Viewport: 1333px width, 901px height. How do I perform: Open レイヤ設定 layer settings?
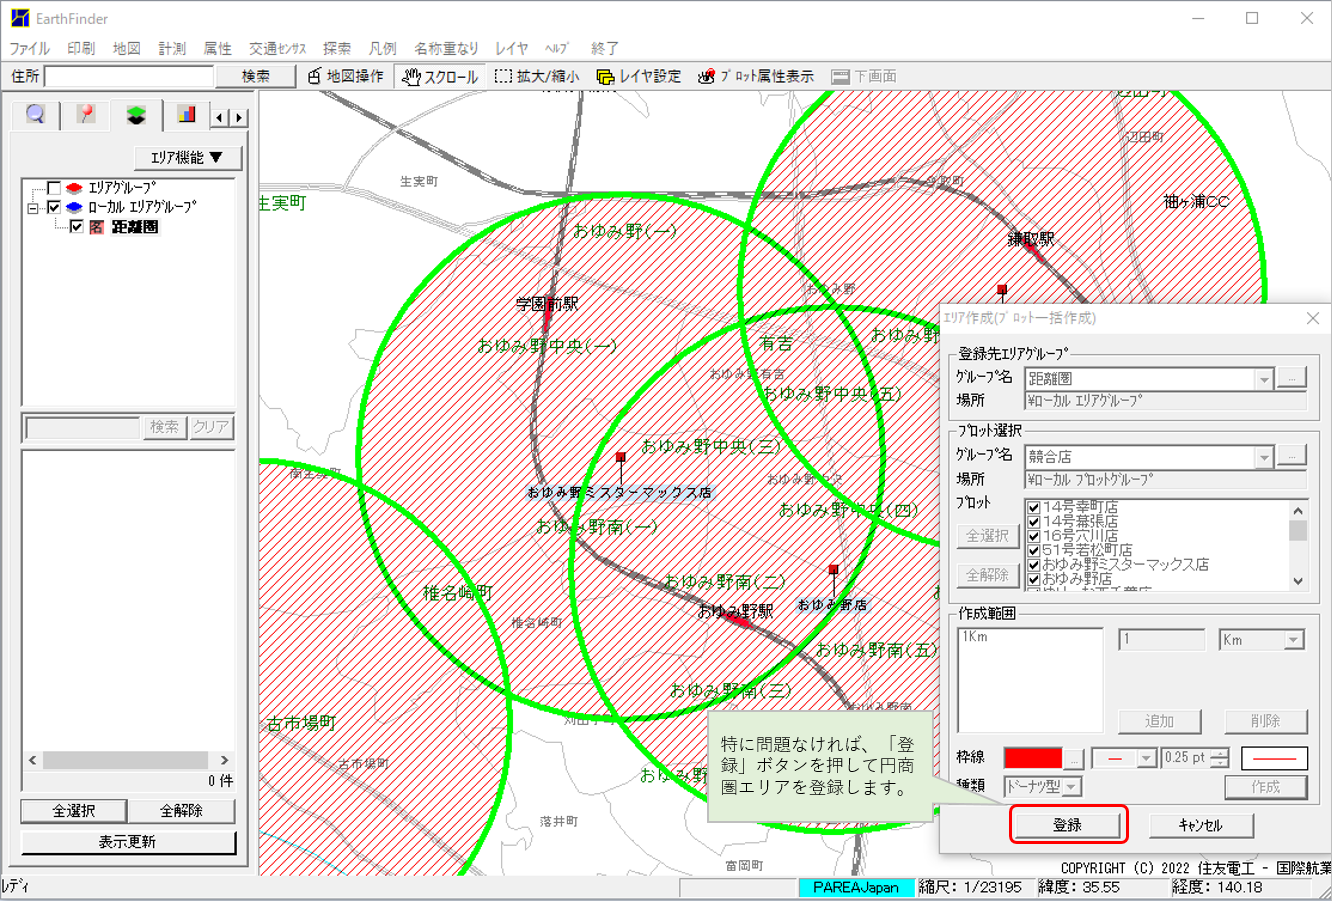coord(639,76)
